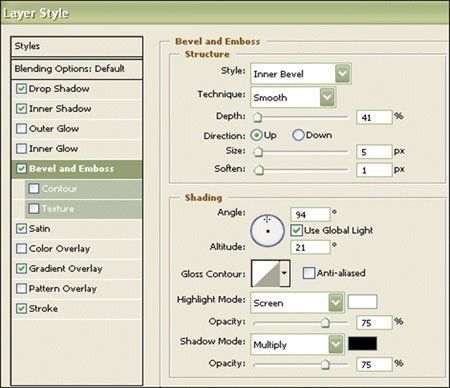Open the Technique dropdown showing Smooth
This screenshot has width=450, height=388.
point(293,97)
